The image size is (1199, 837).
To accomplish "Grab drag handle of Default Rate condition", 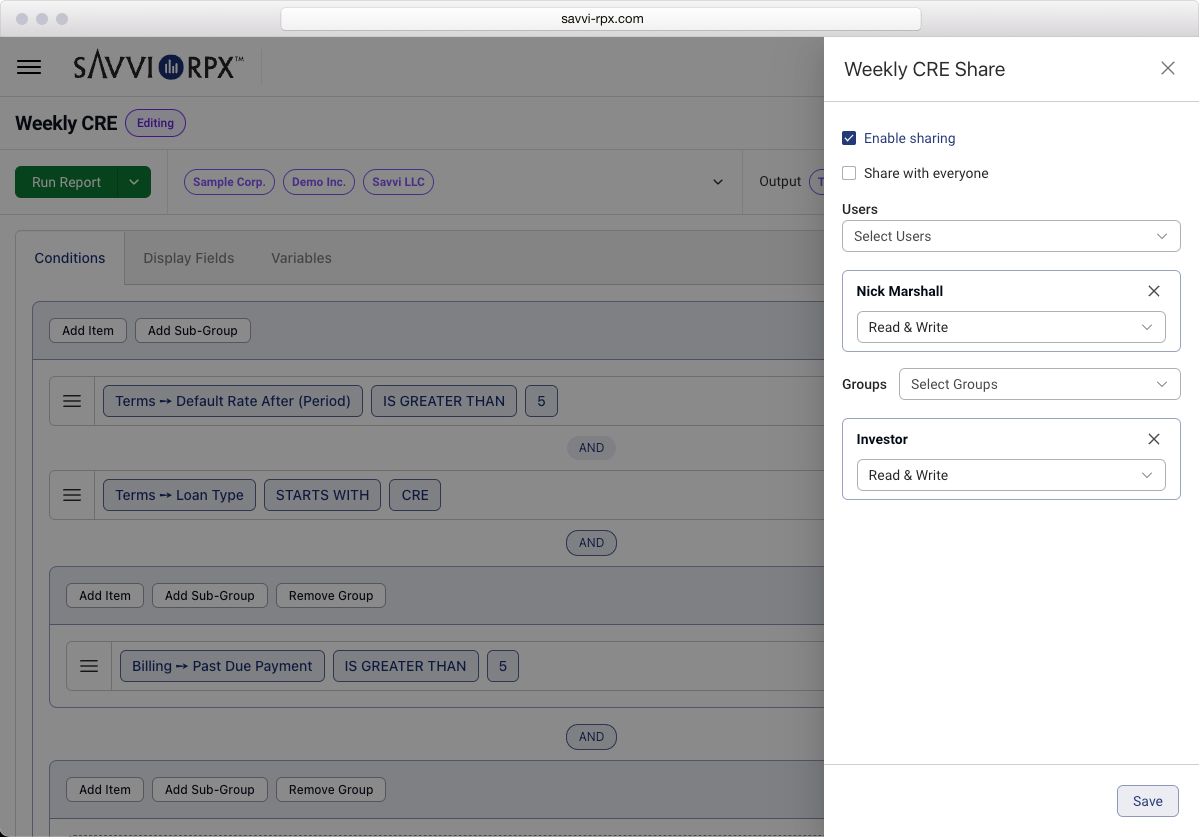I will [x=72, y=401].
